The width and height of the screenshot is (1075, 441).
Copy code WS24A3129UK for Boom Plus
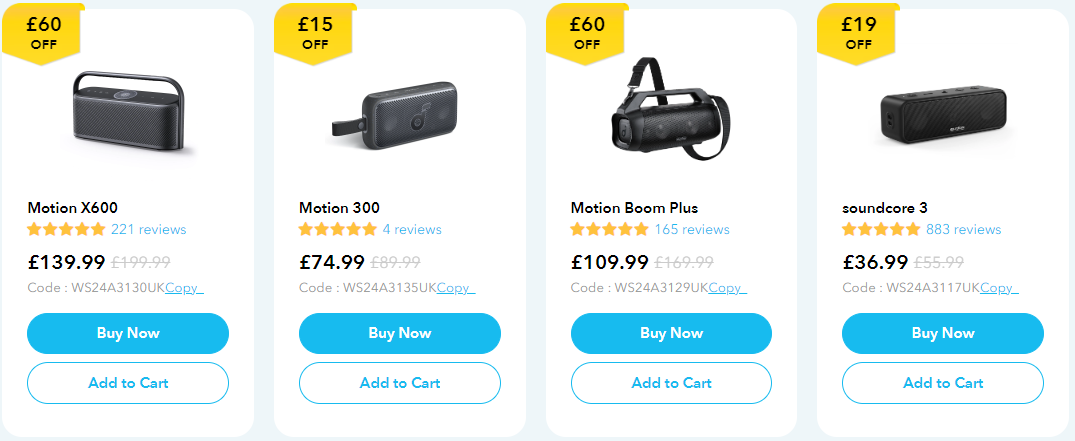(x=725, y=288)
